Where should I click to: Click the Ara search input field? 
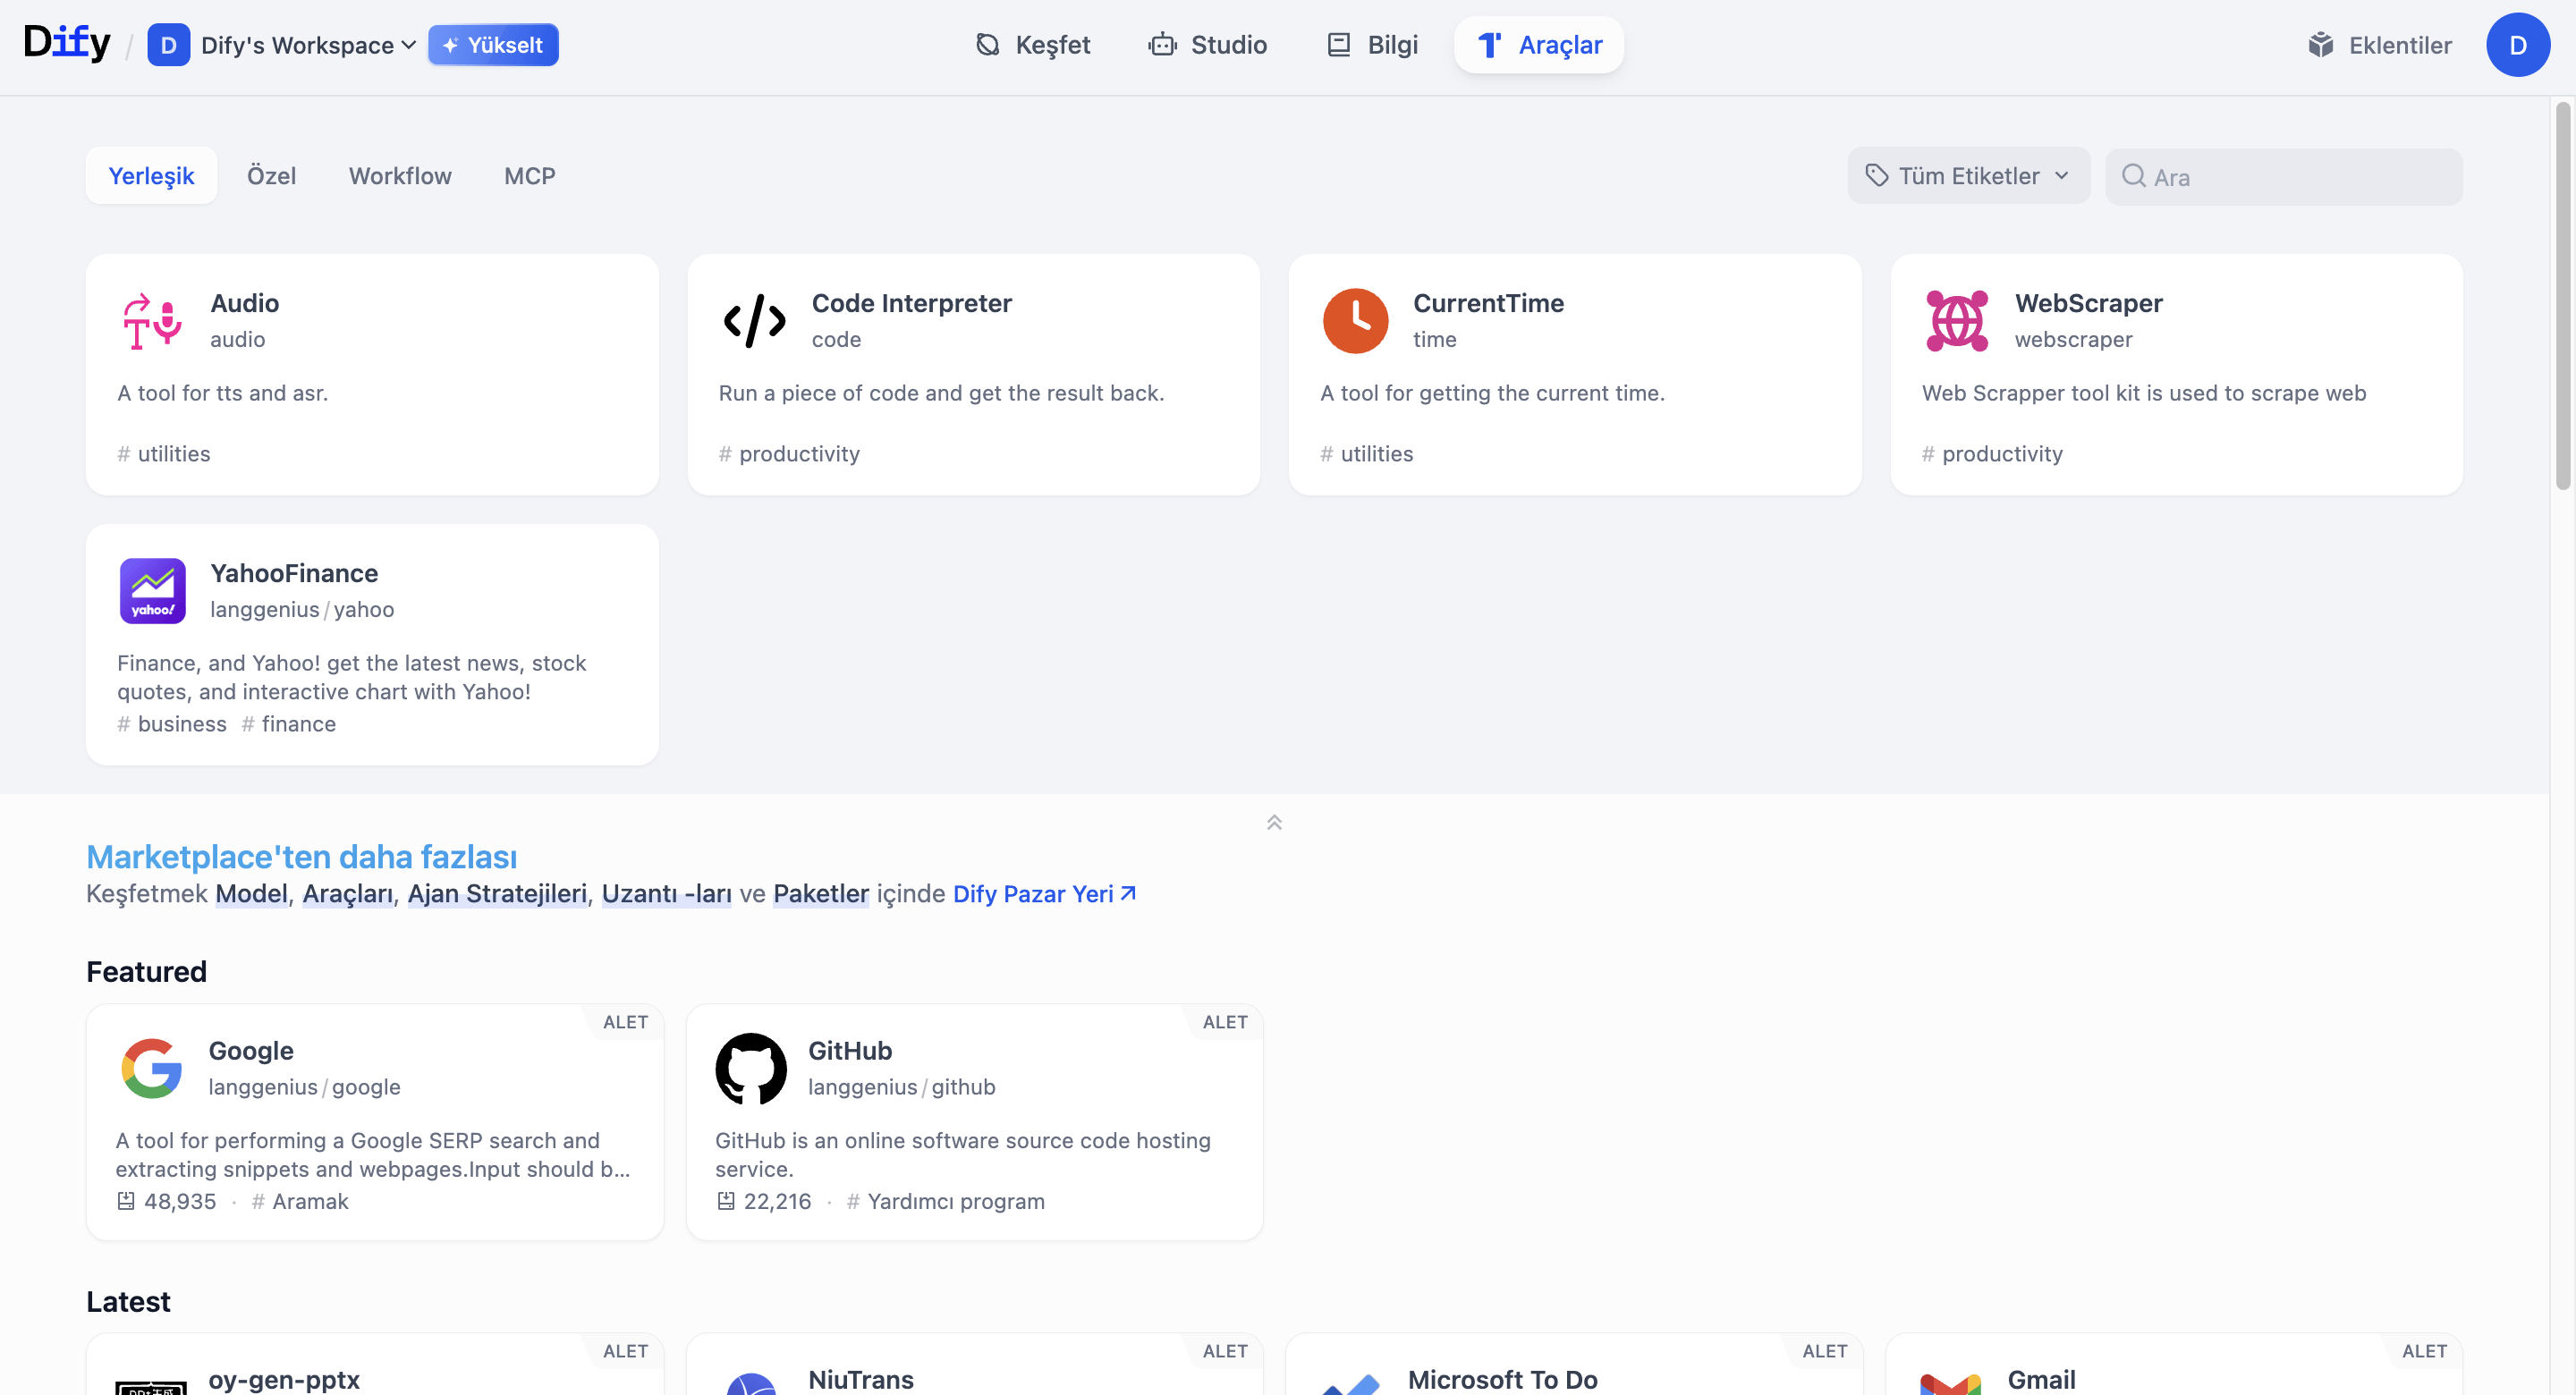tap(2284, 177)
